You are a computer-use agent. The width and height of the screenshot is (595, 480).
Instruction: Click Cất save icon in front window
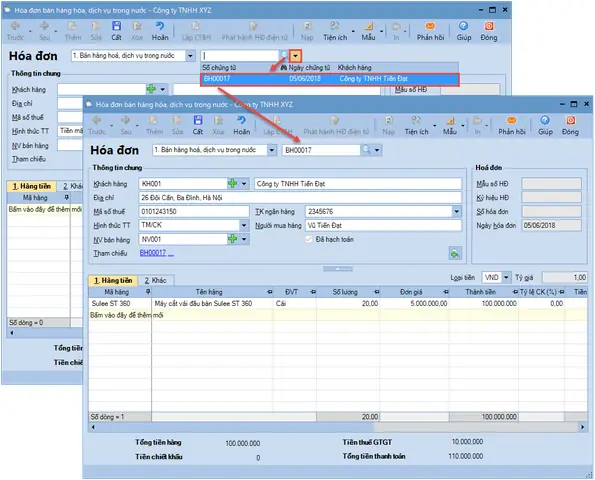pos(198,121)
